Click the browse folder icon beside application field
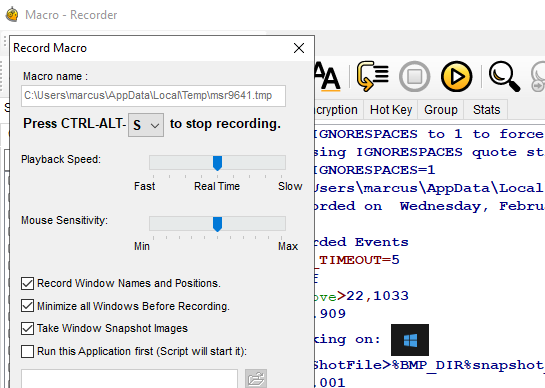Viewport: 545px width, 388px height. point(256,379)
